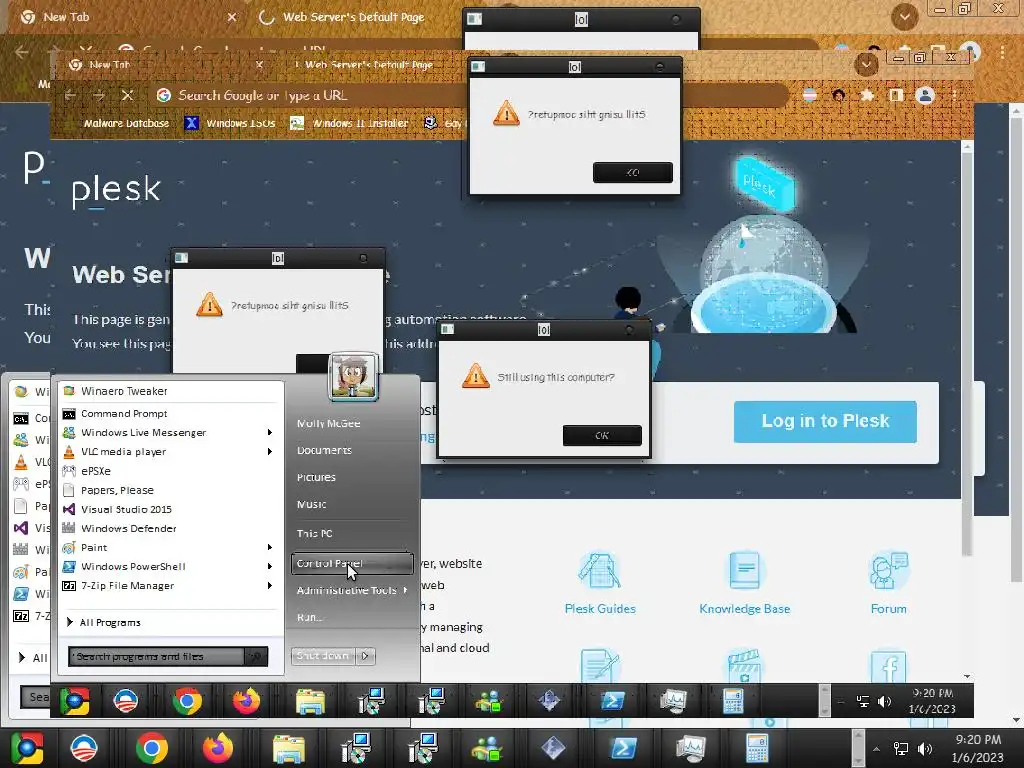Image resolution: width=1024 pixels, height=768 pixels.
Task: Open the Malware Database bookmark
Action: click(x=126, y=123)
